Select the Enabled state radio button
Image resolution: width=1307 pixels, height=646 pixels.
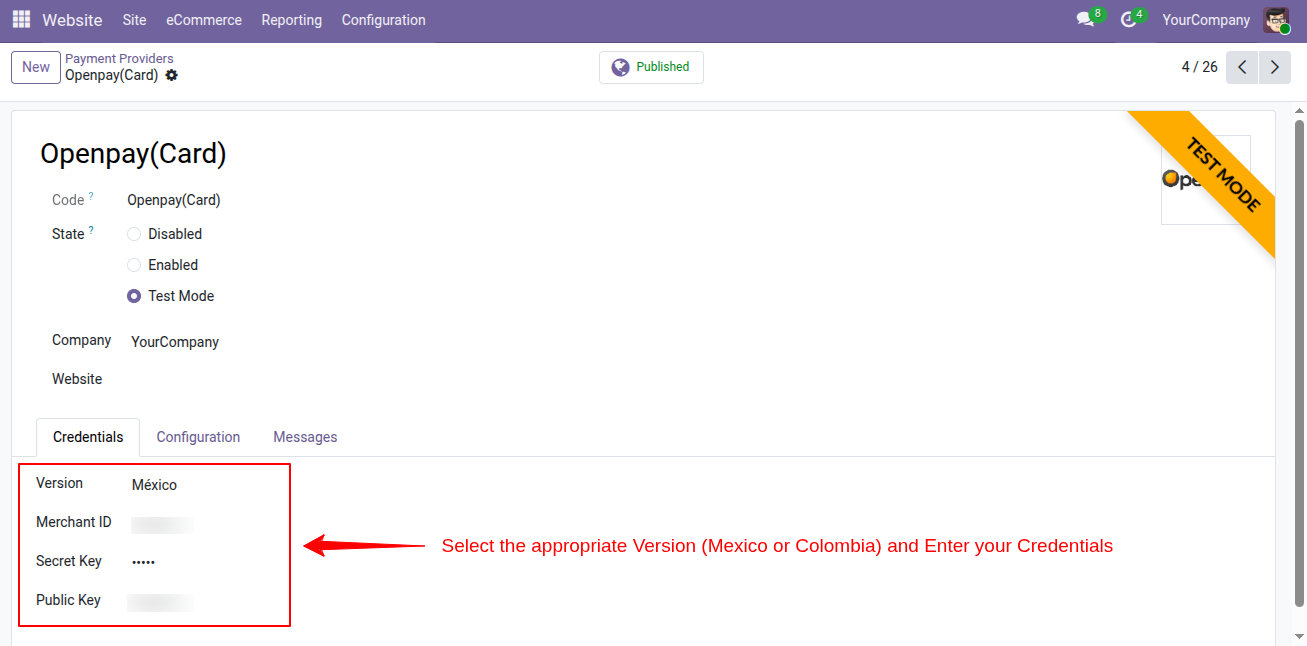(134, 265)
